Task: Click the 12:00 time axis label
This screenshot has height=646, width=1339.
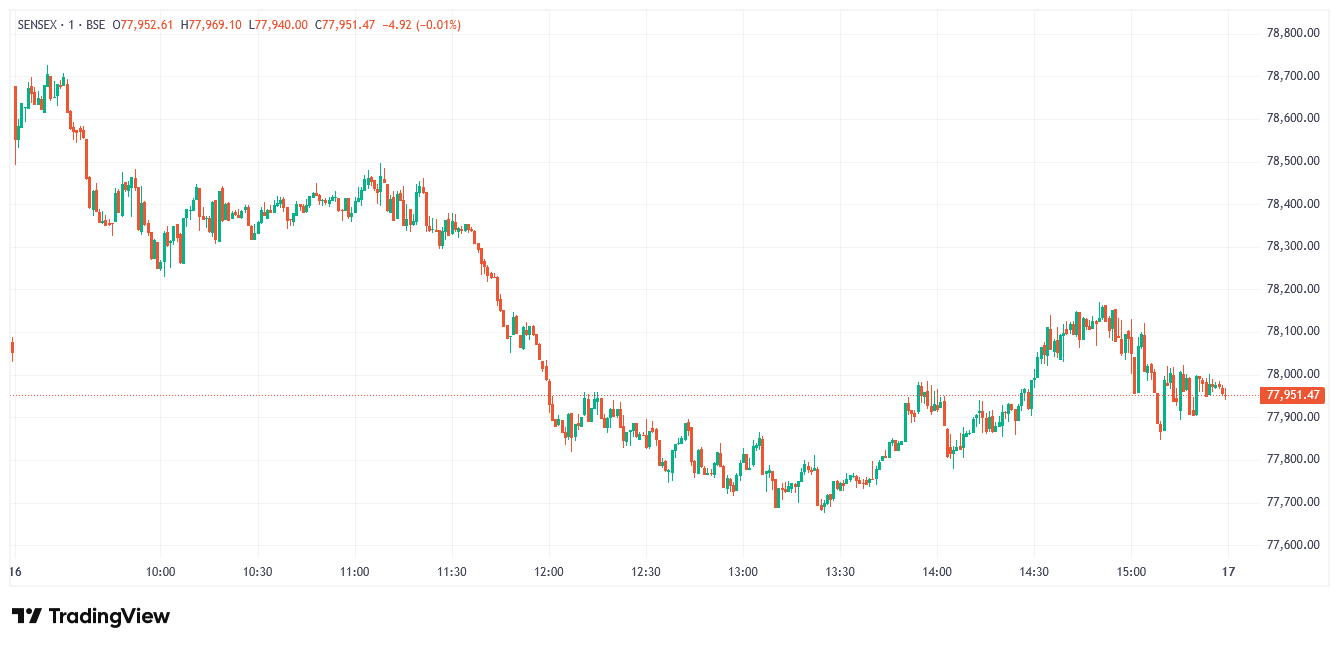Action: [549, 572]
